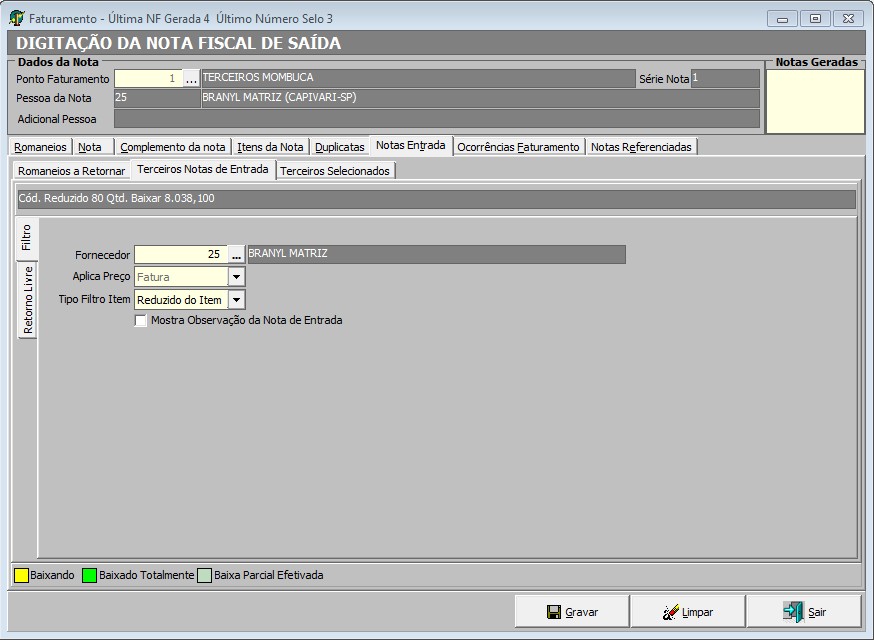Click the Limpar clear button
874x640 pixels.
point(687,612)
